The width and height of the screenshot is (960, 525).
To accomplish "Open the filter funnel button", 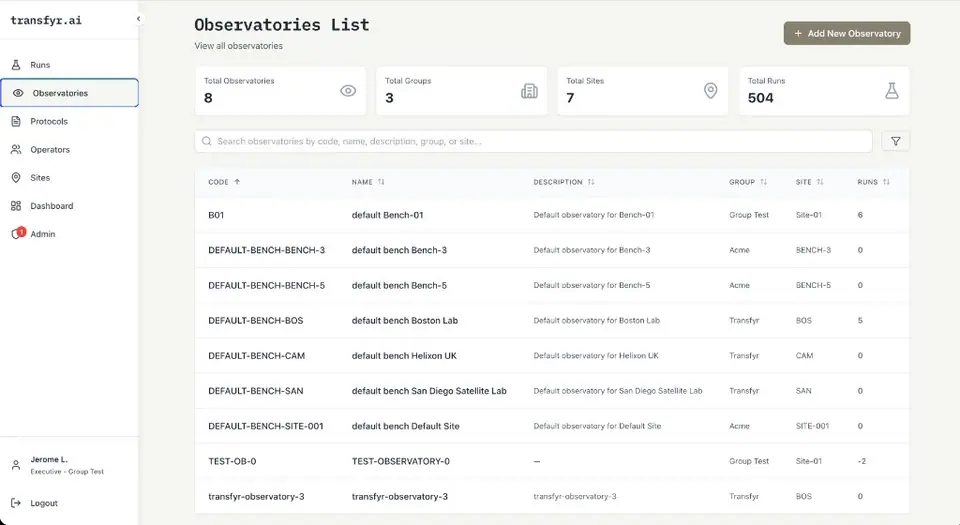I will click(896, 141).
